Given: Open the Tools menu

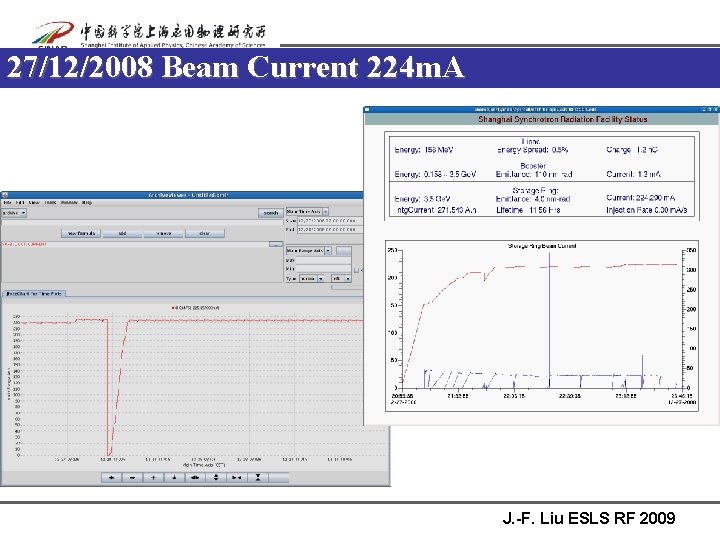Looking at the screenshot, I should pyautogui.click(x=50, y=202).
